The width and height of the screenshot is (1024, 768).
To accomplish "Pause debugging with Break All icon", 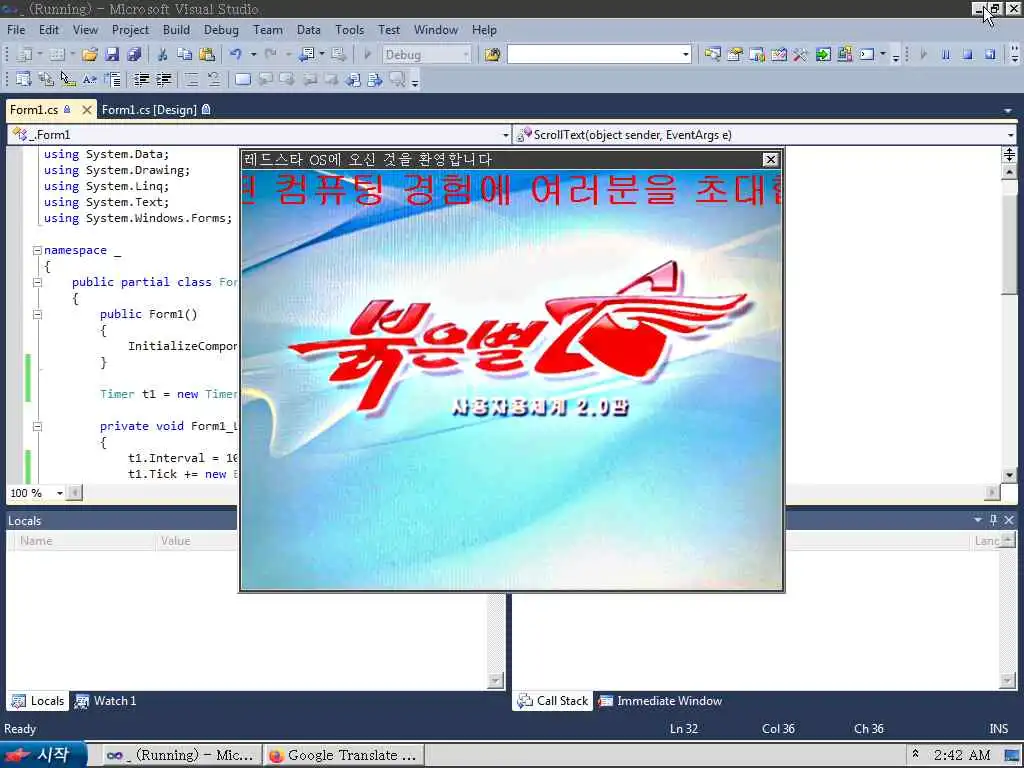I will [946, 55].
